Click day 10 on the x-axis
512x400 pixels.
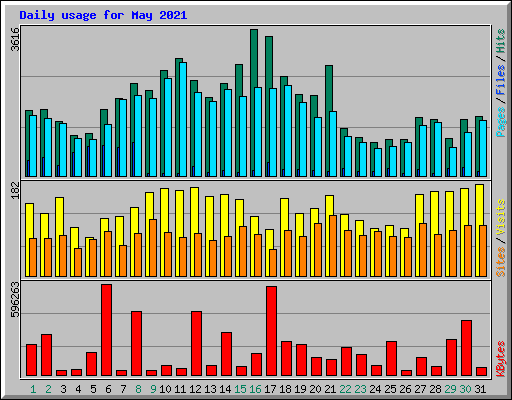tap(165, 389)
